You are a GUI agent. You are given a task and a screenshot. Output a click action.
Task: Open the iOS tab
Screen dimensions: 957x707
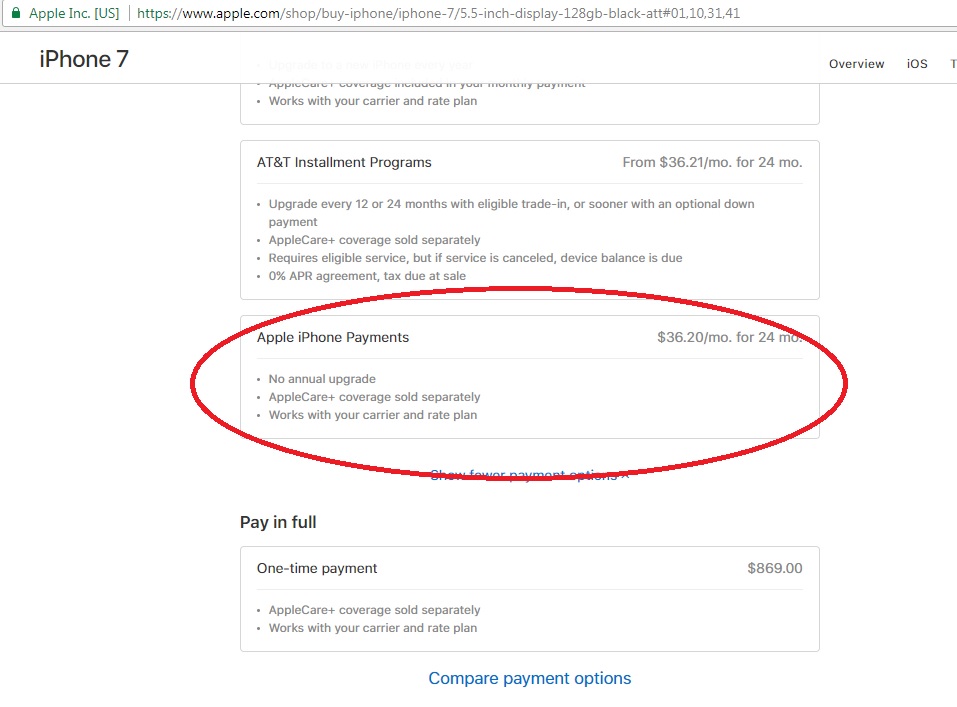coord(917,63)
